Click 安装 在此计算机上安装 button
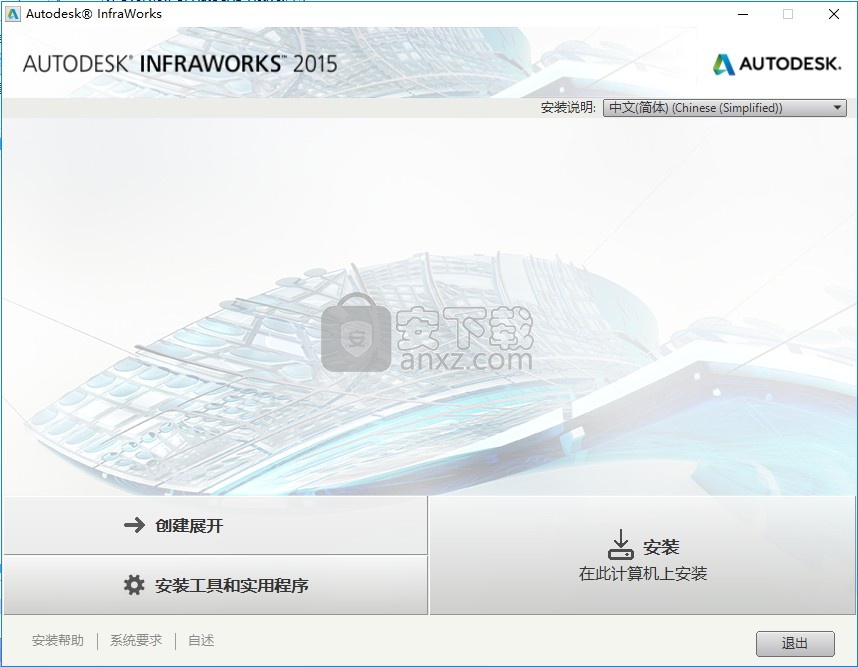 642,555
